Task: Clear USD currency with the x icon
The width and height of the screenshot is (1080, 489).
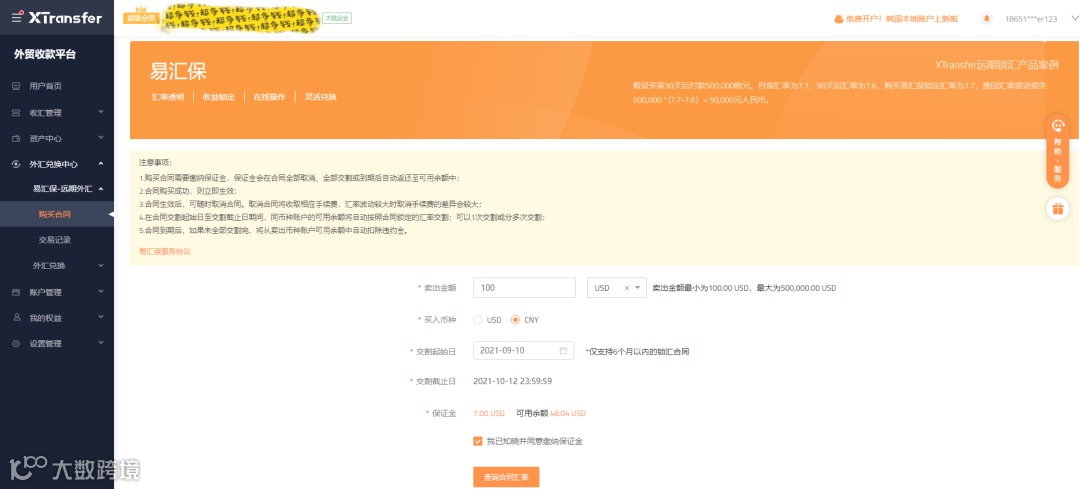Action: [x=626, y=288]
